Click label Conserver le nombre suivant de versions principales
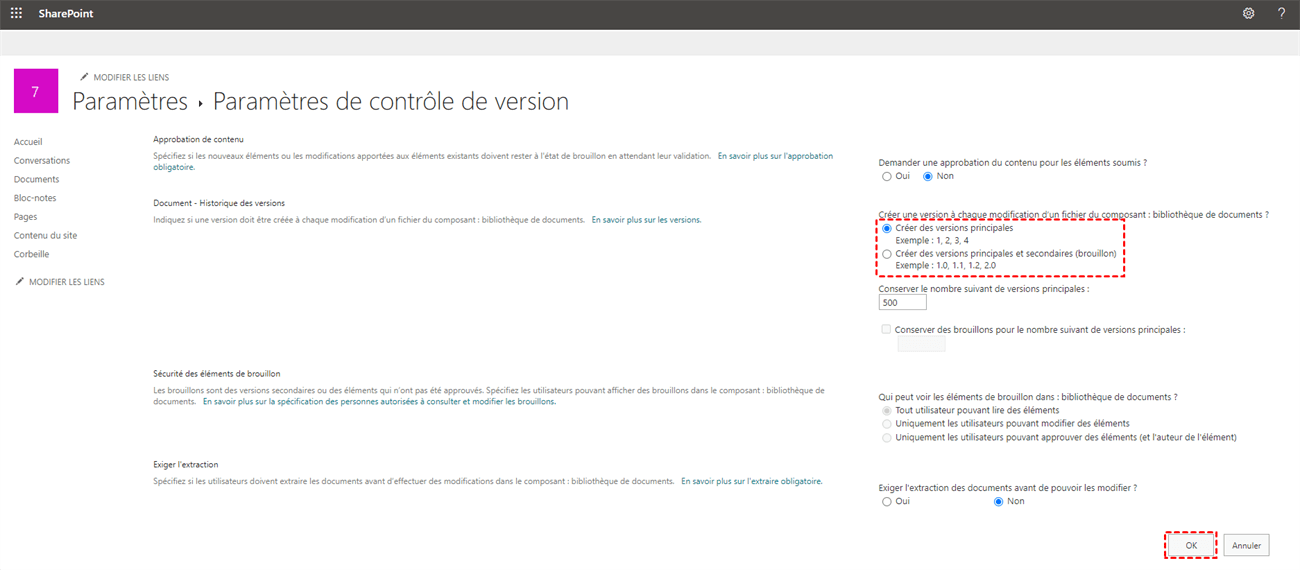 (984, 288)
